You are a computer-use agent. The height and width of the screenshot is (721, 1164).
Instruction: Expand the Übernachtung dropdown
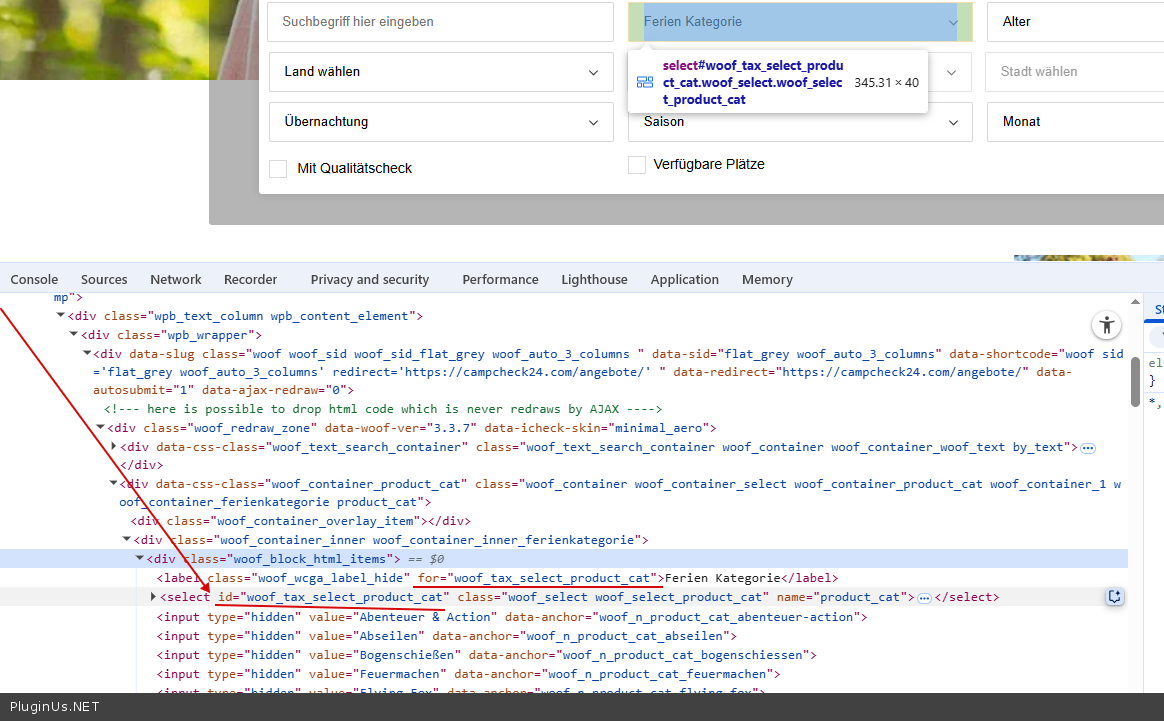[x=440, y=122]
